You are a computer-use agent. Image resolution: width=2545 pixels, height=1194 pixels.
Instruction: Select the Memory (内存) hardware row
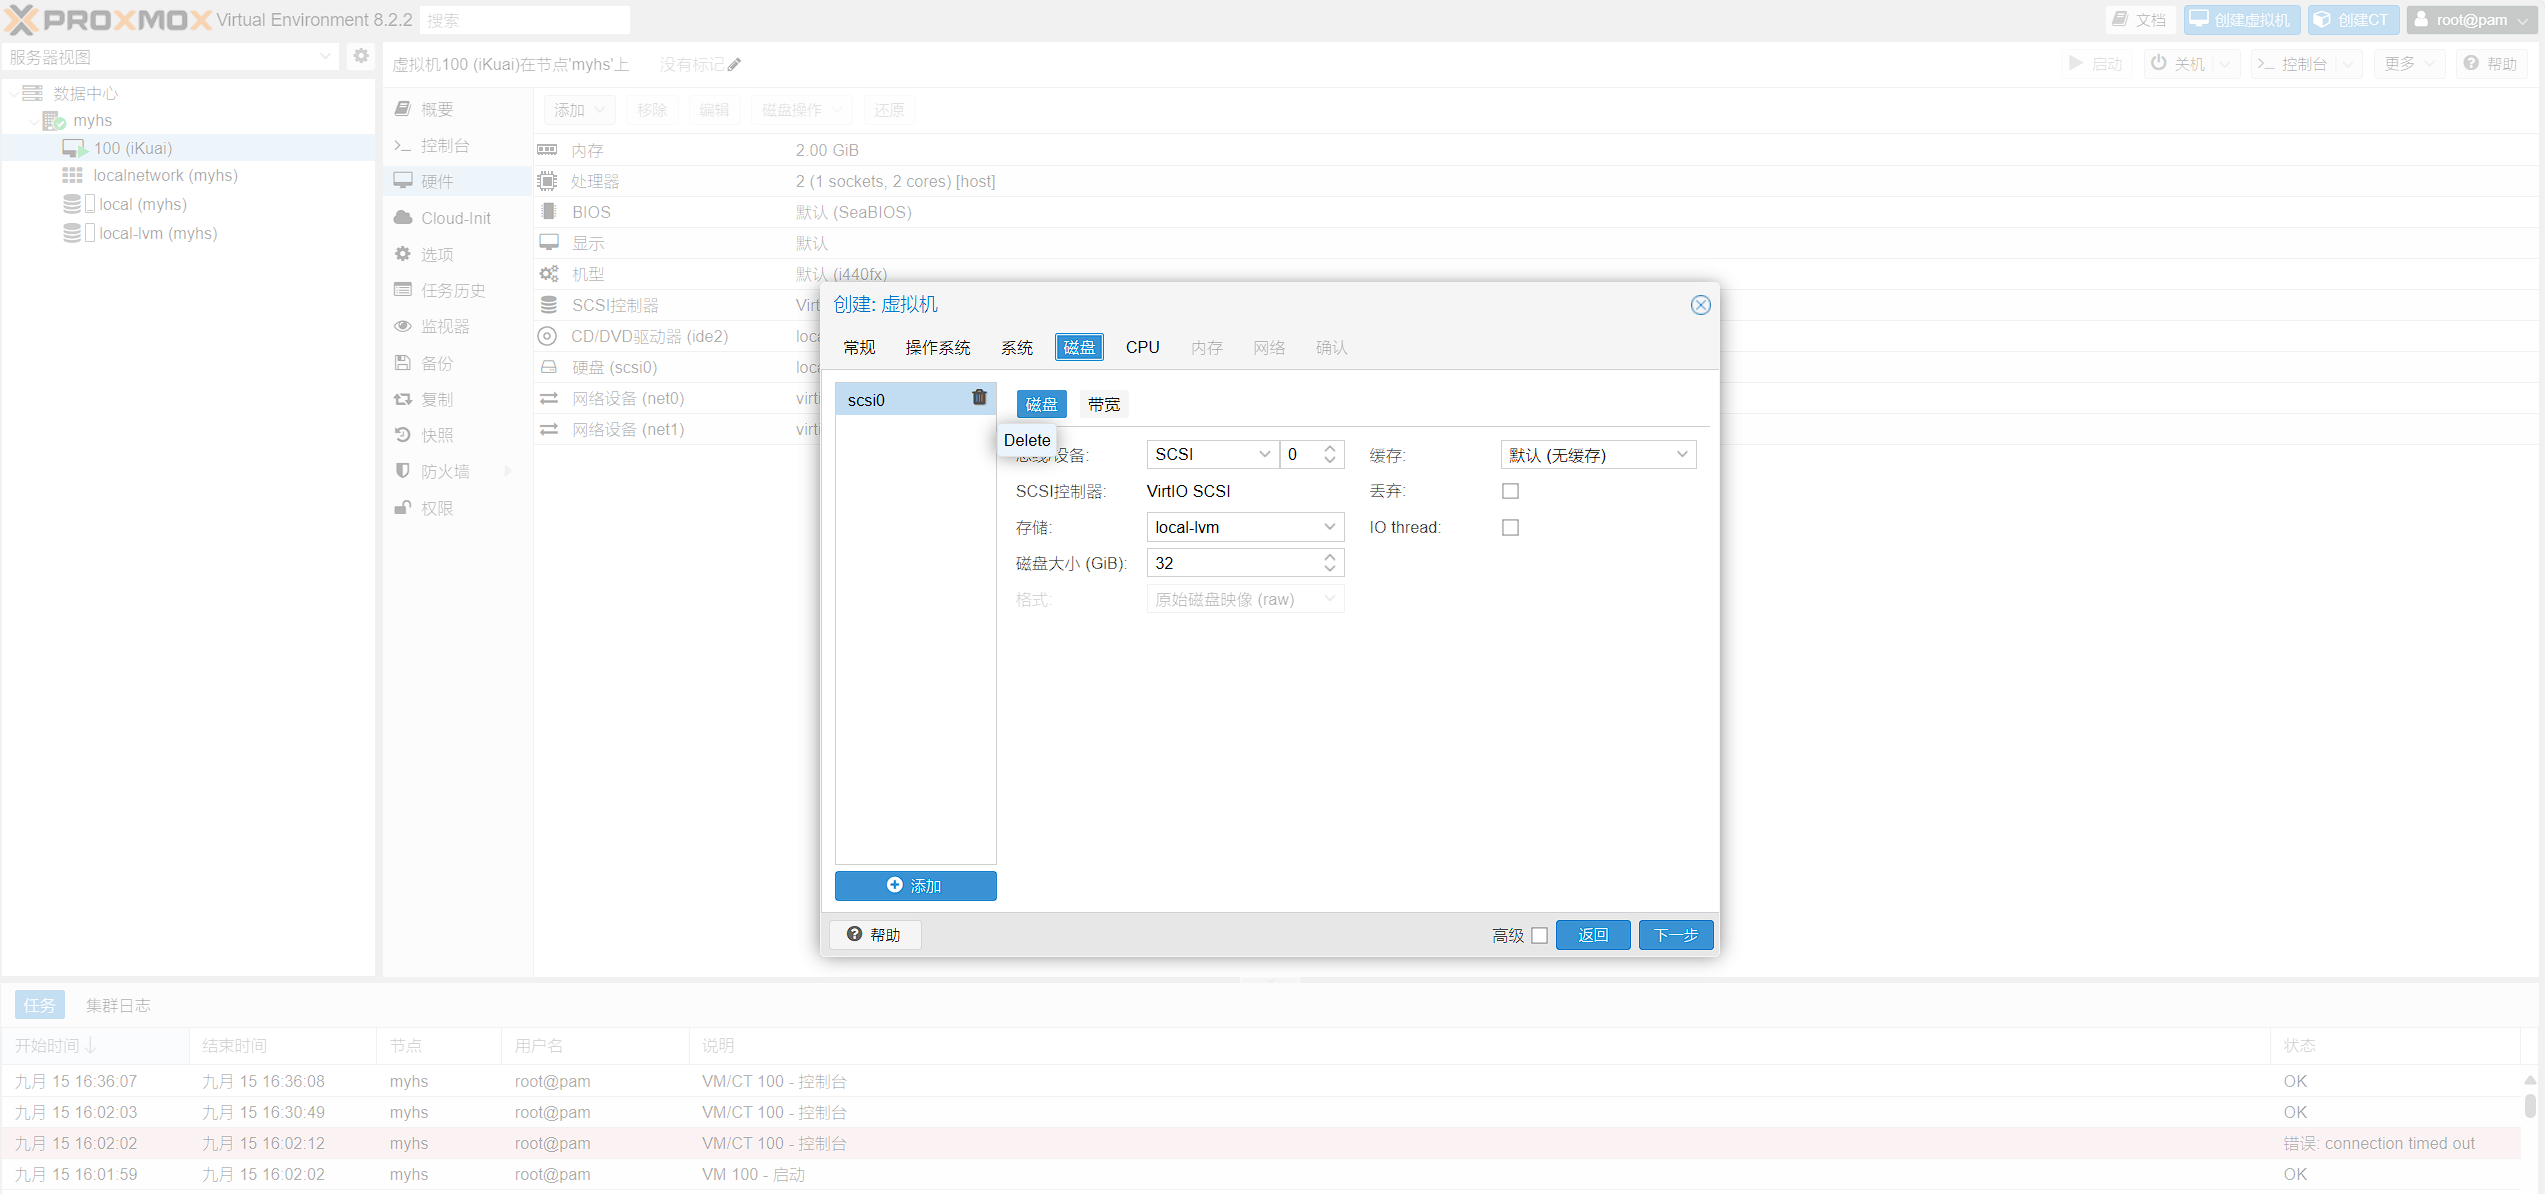1536,150
